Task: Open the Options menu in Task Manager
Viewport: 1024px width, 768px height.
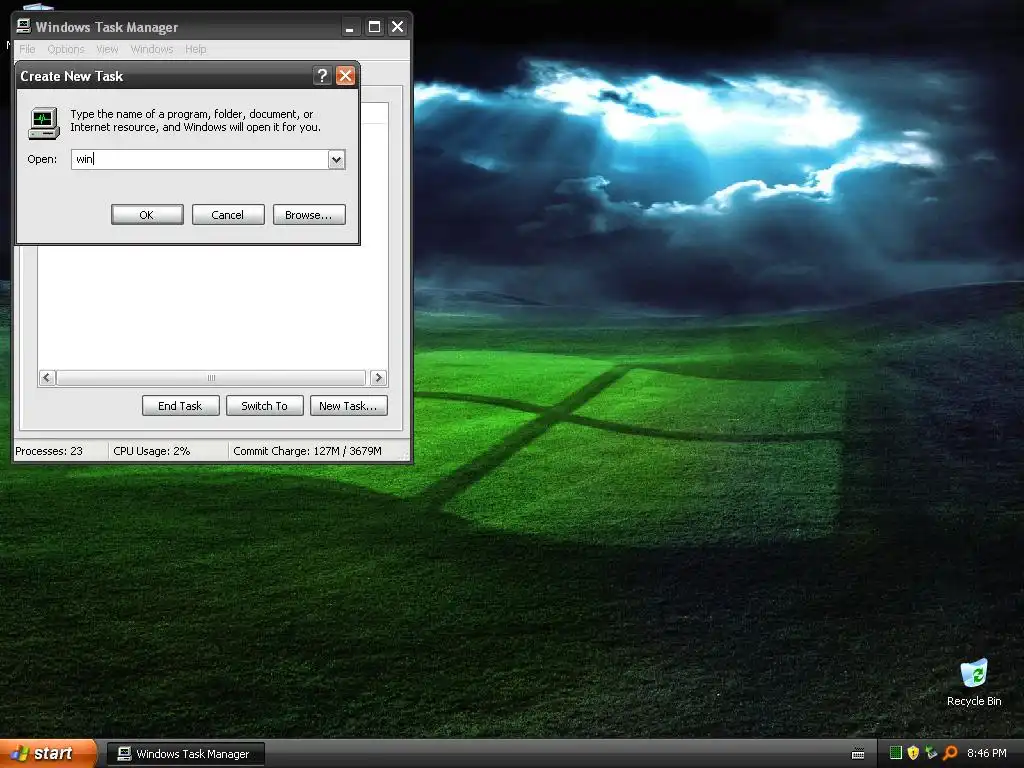Action: [x=66, y=49]
